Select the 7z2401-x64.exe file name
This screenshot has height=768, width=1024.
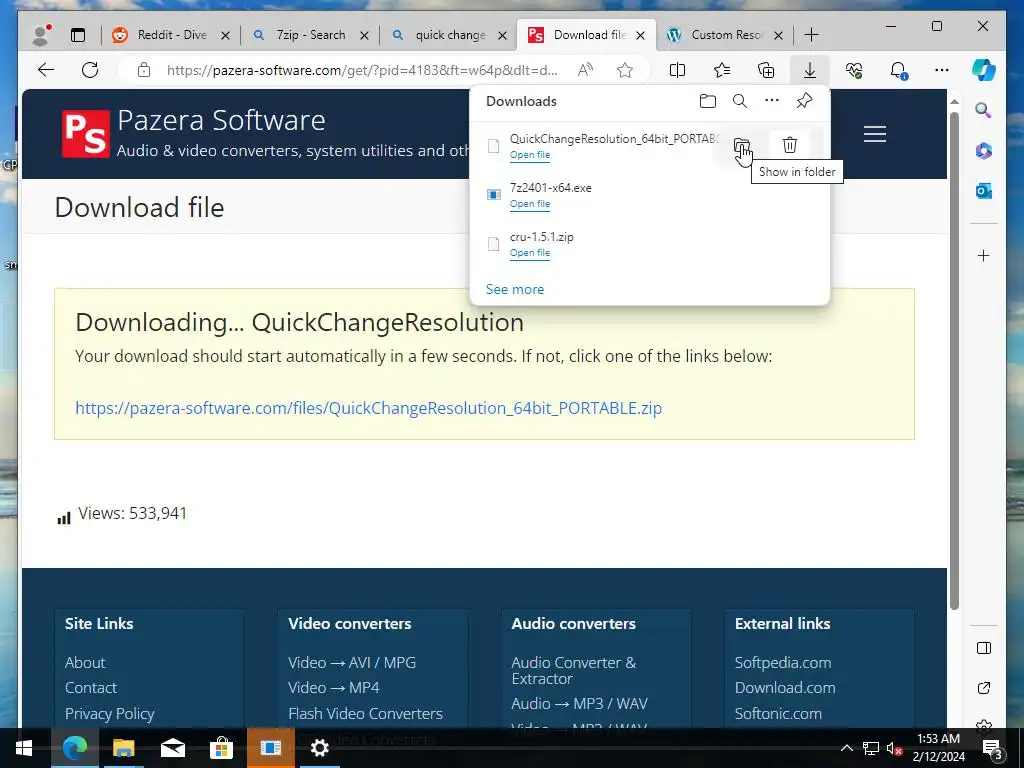click(x=551, y=188)
